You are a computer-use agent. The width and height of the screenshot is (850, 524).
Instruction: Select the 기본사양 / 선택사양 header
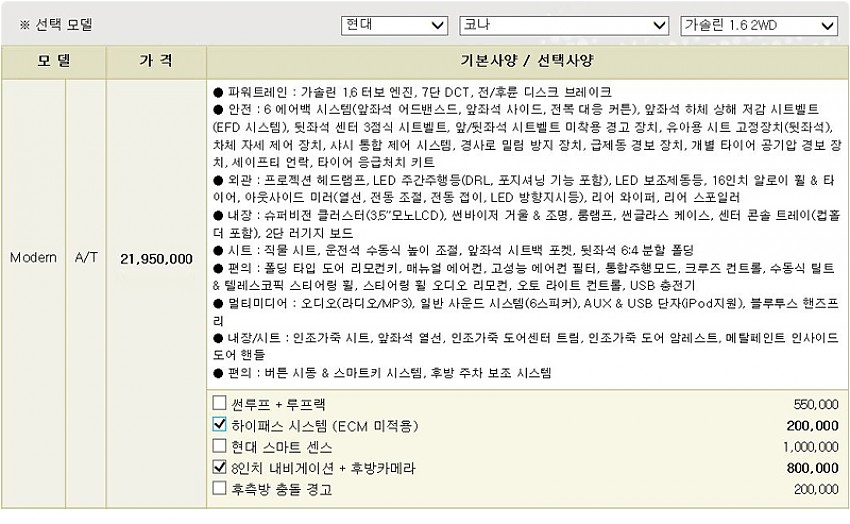(x=527, y=60)
